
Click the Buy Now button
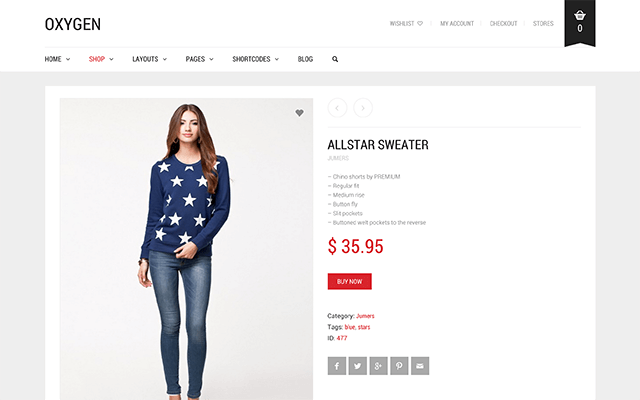click(x=349, y=281)
